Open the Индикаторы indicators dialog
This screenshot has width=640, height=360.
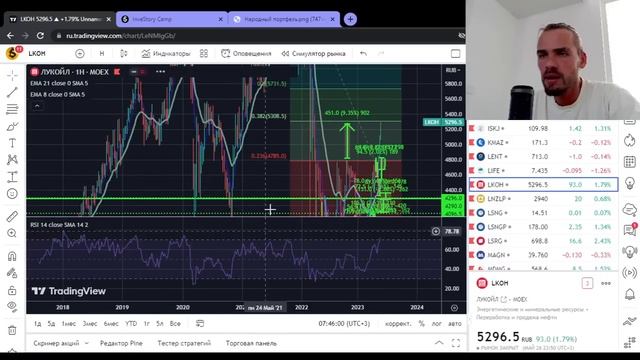tap(166, 53)
